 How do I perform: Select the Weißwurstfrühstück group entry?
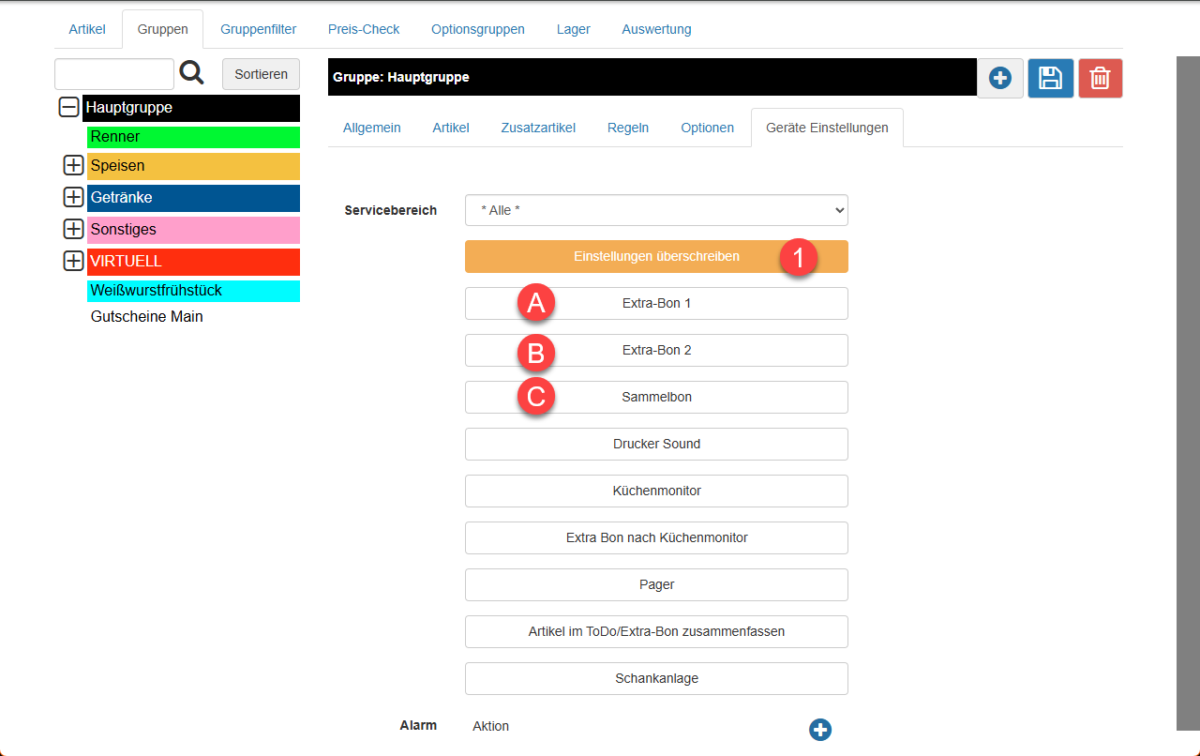[x=193, y=291]
